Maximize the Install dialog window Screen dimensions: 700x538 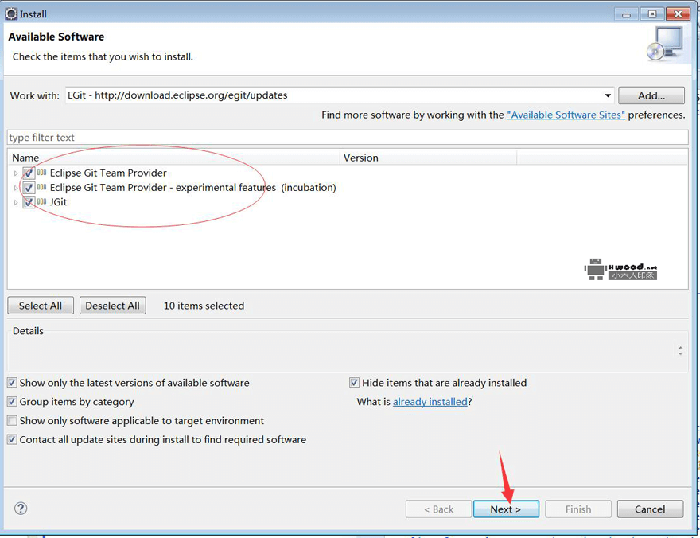pyautogui.click(x=652, y=14)
